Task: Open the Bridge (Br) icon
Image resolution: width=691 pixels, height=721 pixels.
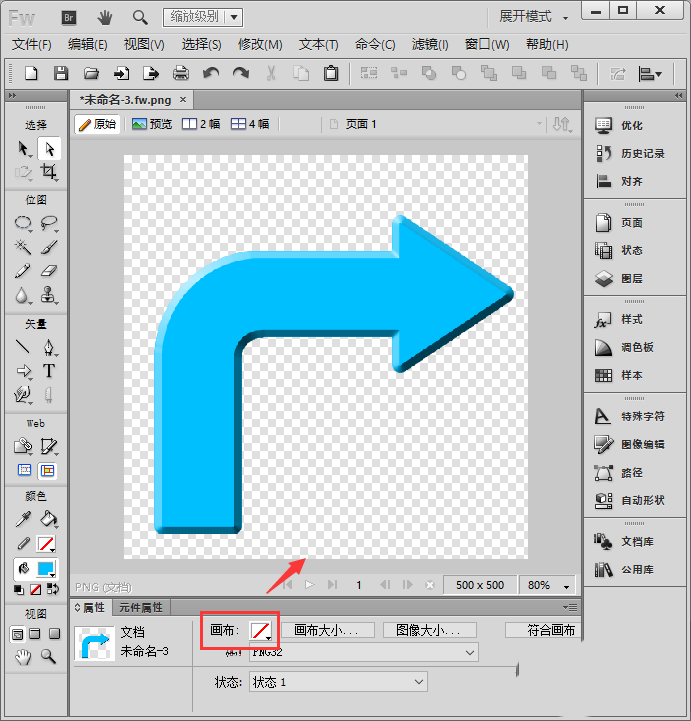Action: point(69,18)
